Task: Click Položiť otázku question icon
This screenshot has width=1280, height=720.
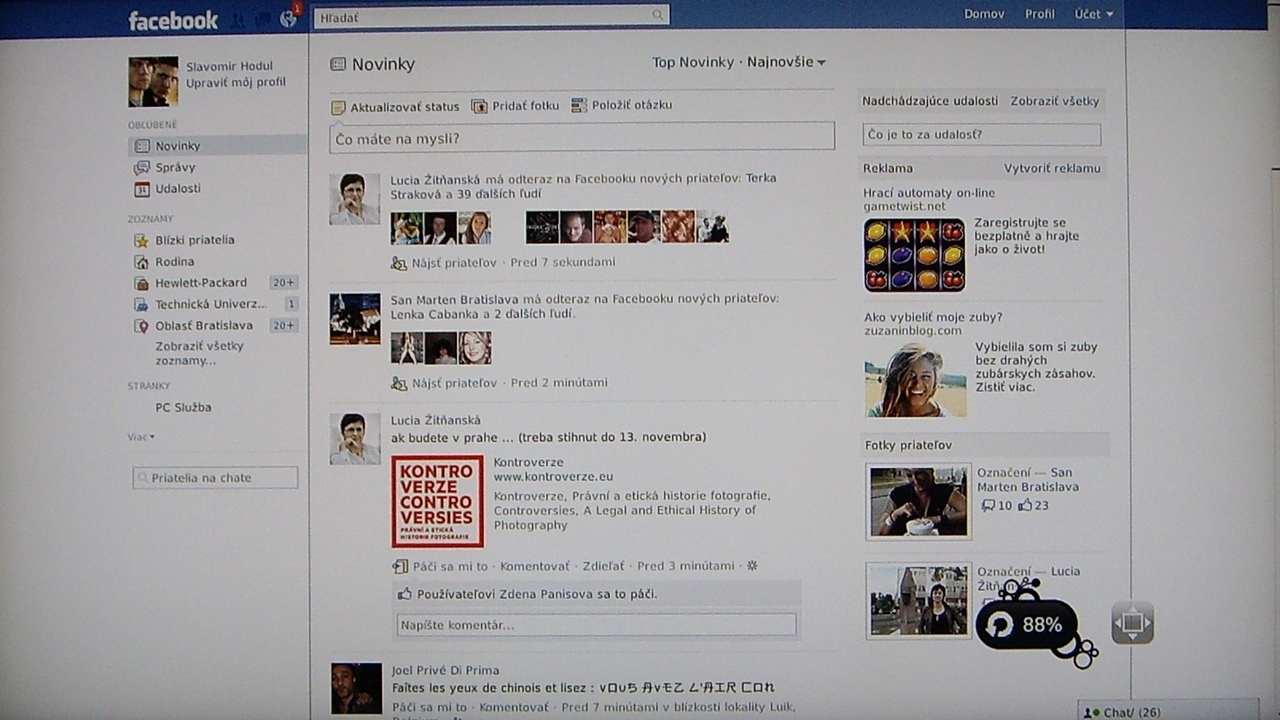Action: pos(579,105)
